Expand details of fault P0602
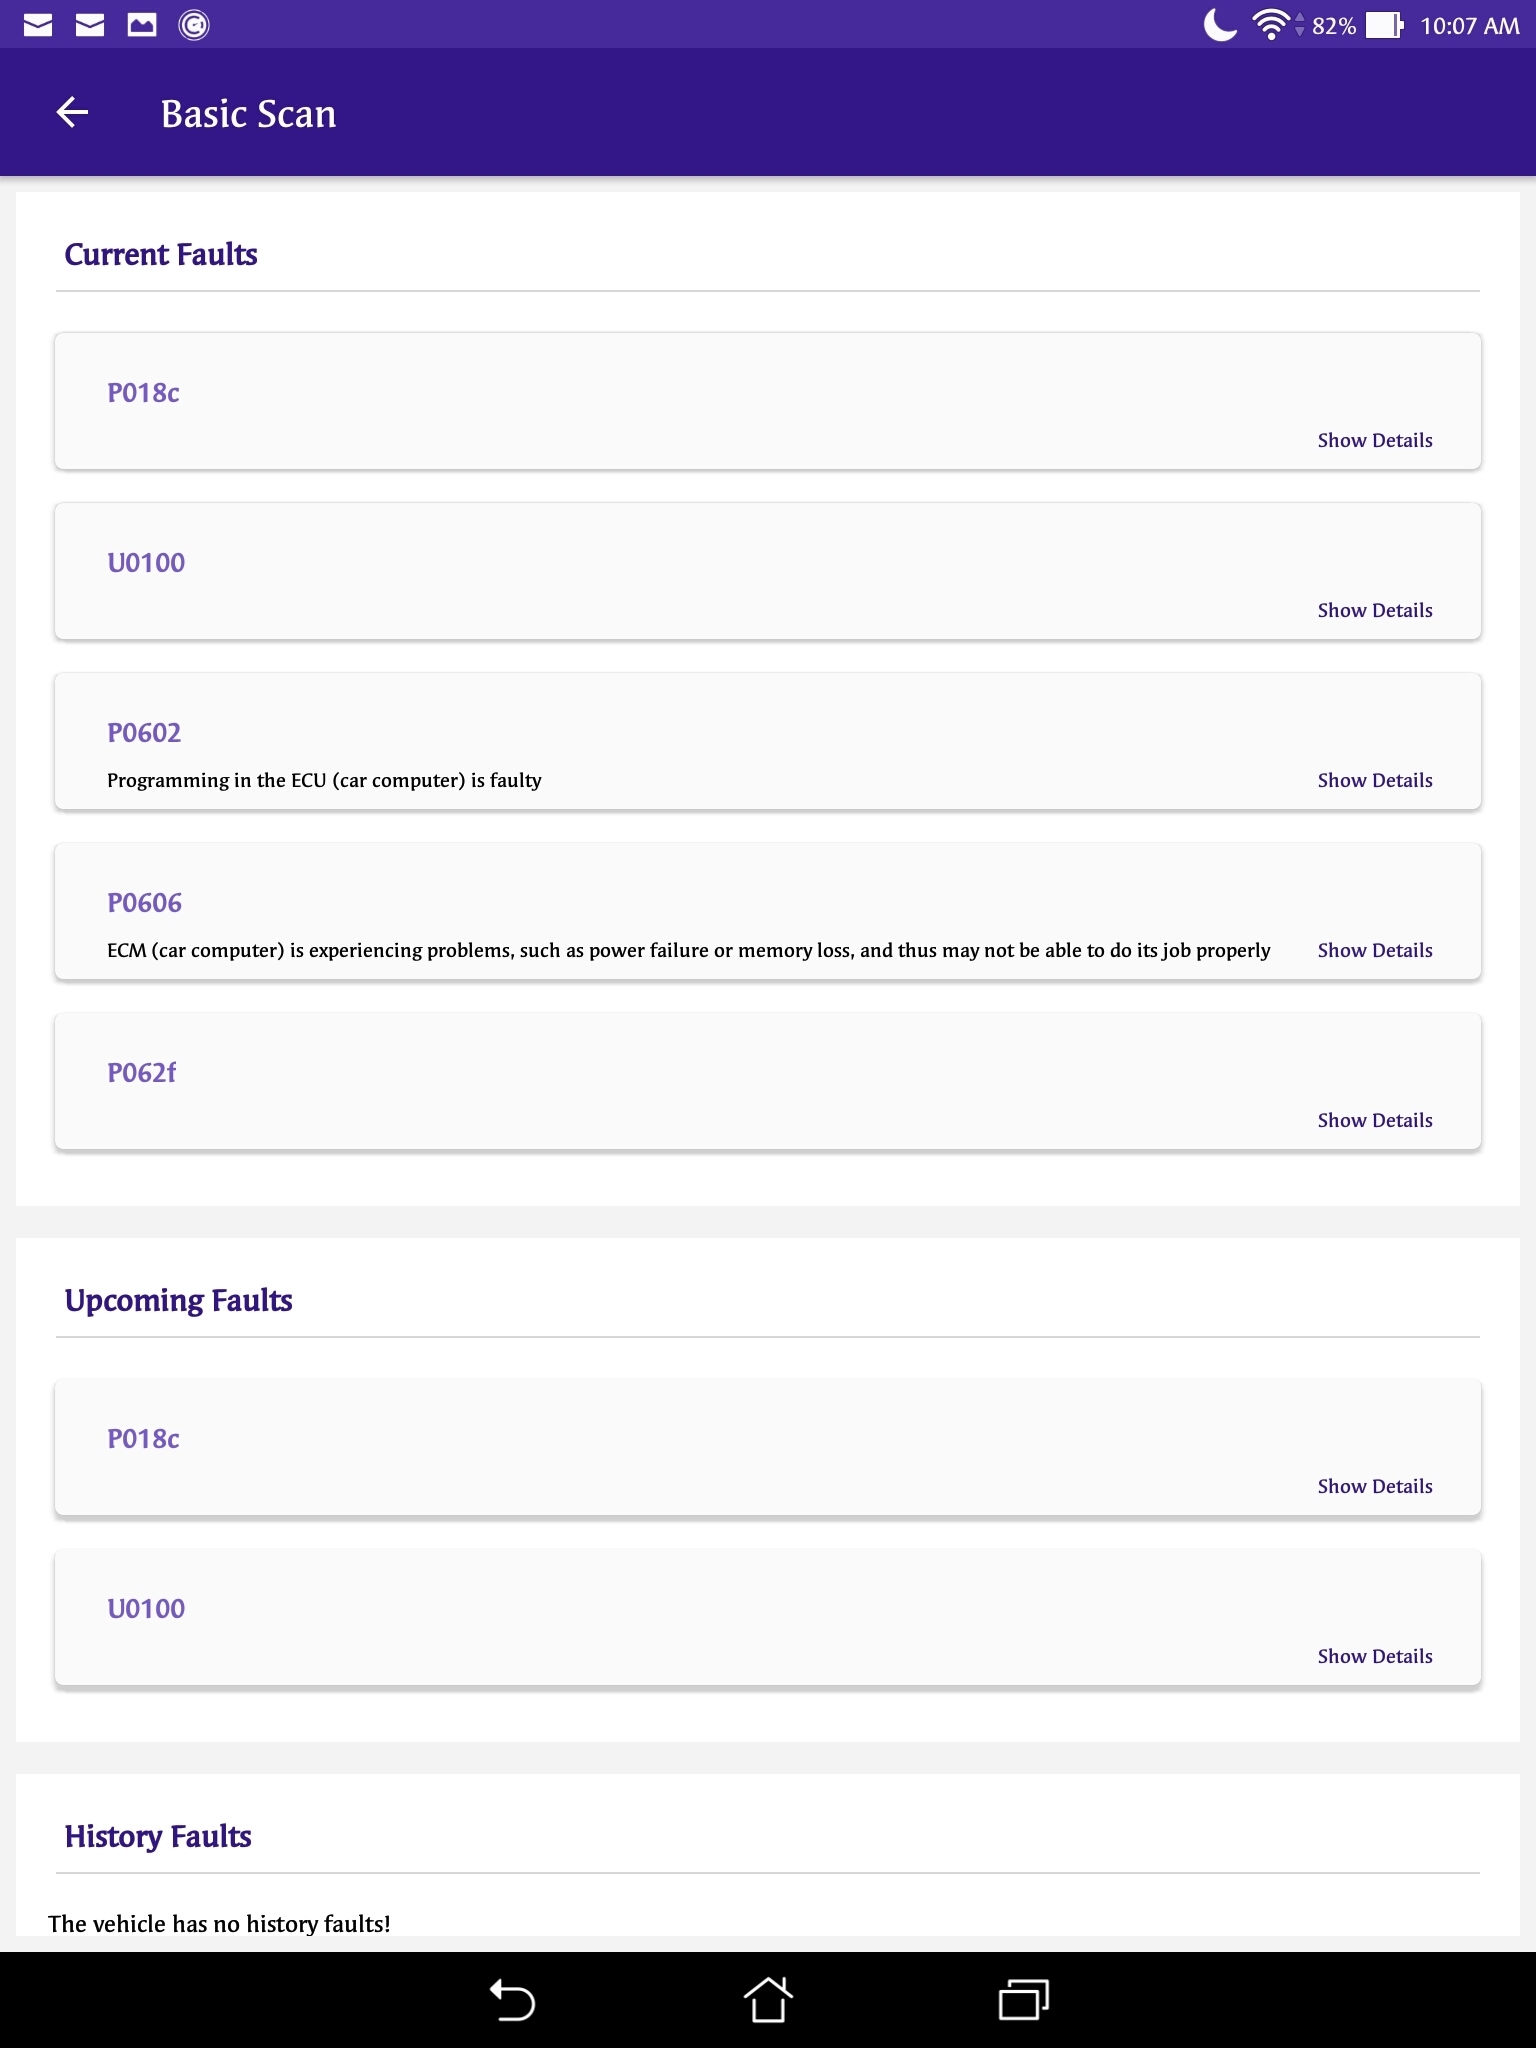 tap(1374, 780)
